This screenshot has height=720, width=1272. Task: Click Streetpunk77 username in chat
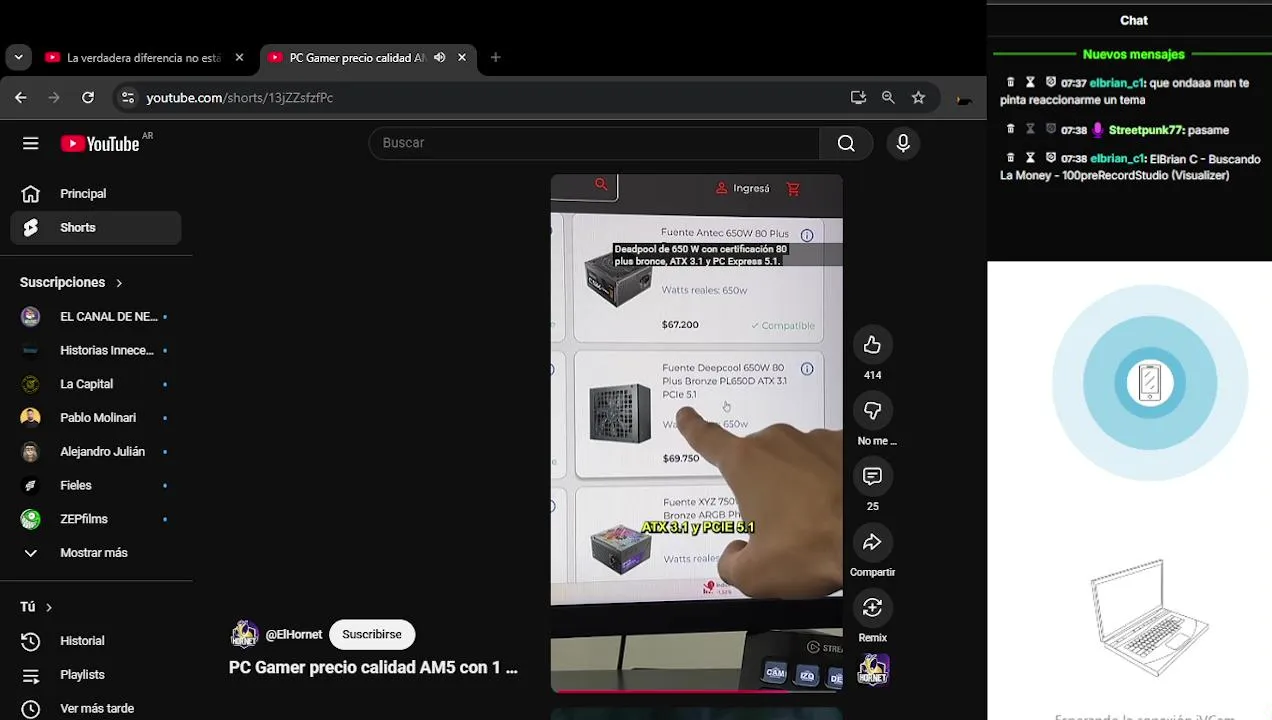point(1146,130)
